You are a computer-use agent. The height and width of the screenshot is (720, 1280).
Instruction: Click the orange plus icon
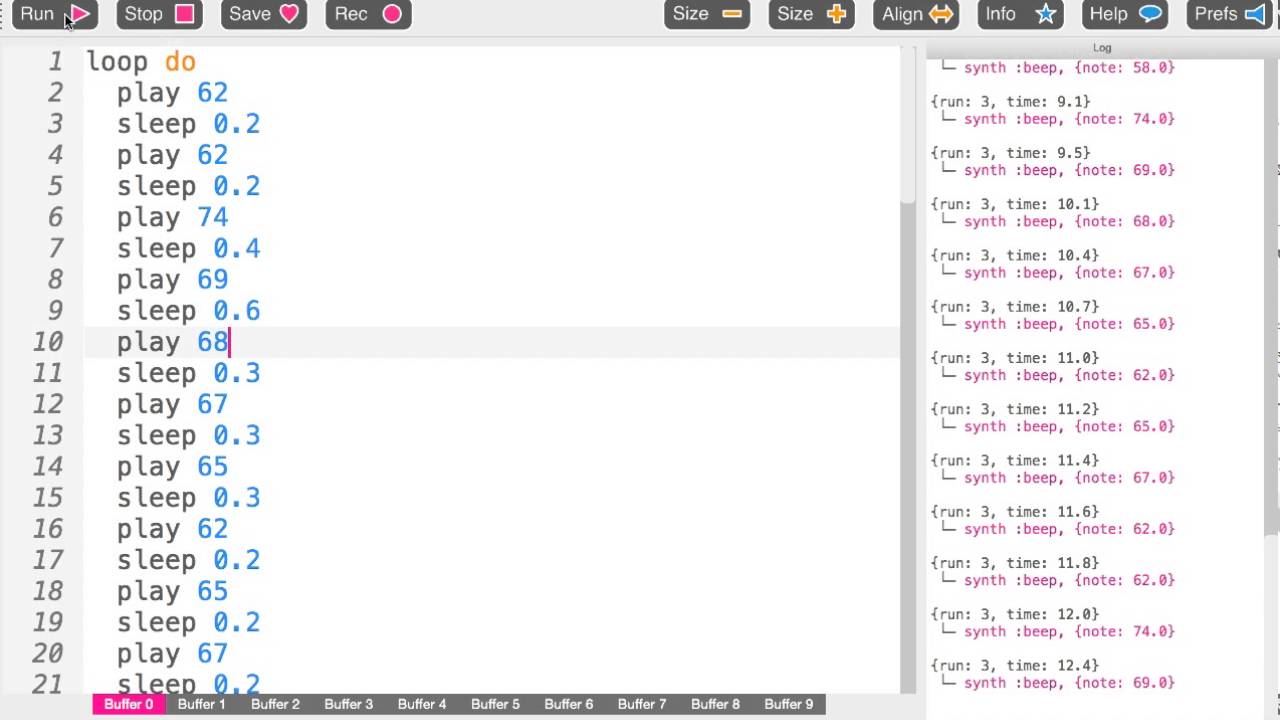tap(837, 14)
